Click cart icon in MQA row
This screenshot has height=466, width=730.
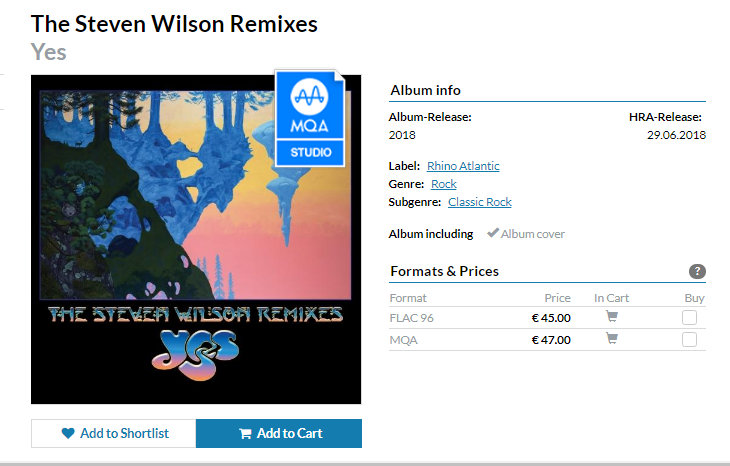612,338
